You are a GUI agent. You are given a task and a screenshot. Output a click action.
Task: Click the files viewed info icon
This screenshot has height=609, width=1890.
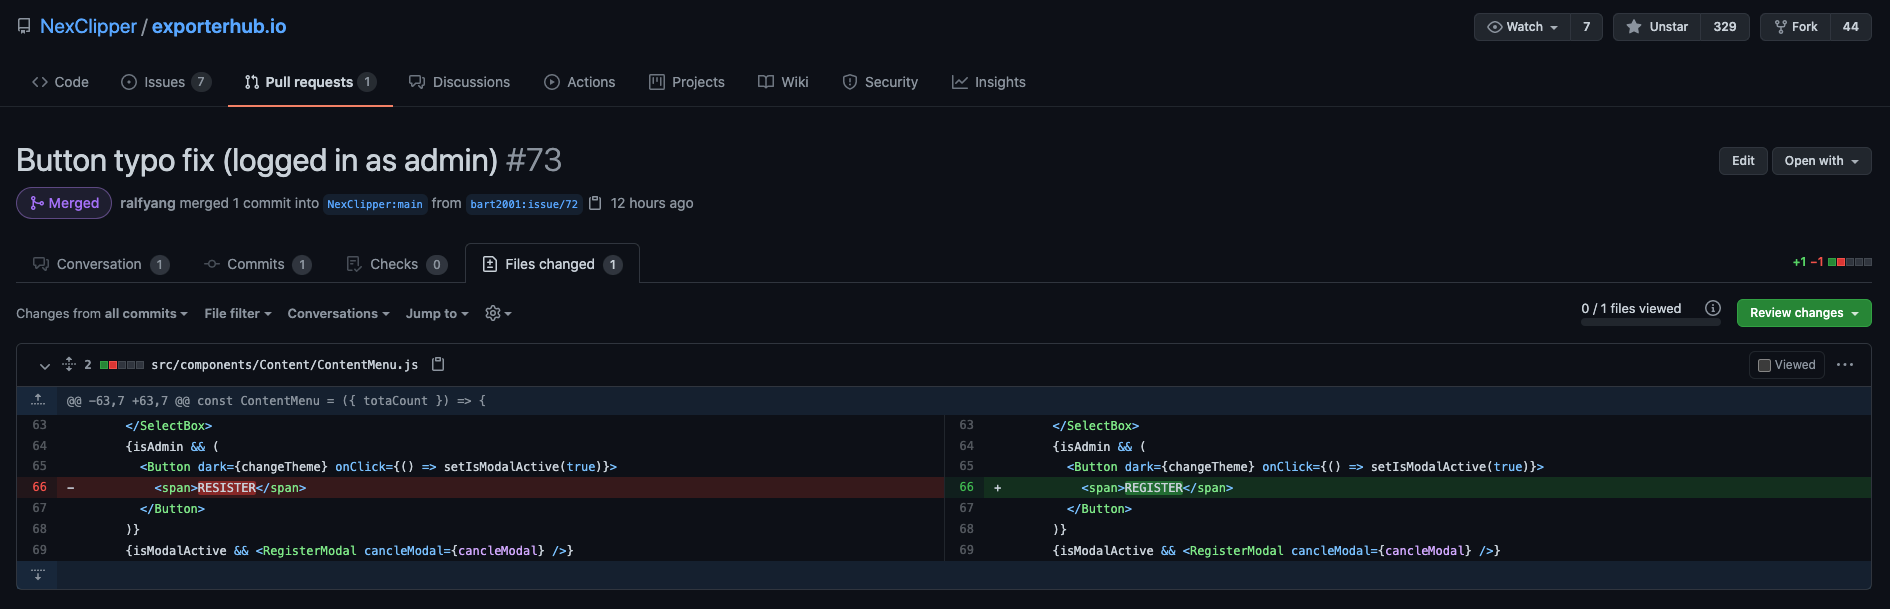(x=1713, y=308)
